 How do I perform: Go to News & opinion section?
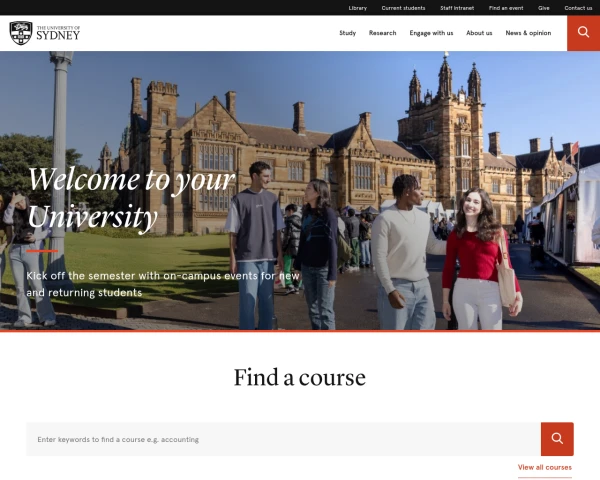[528, 33]
